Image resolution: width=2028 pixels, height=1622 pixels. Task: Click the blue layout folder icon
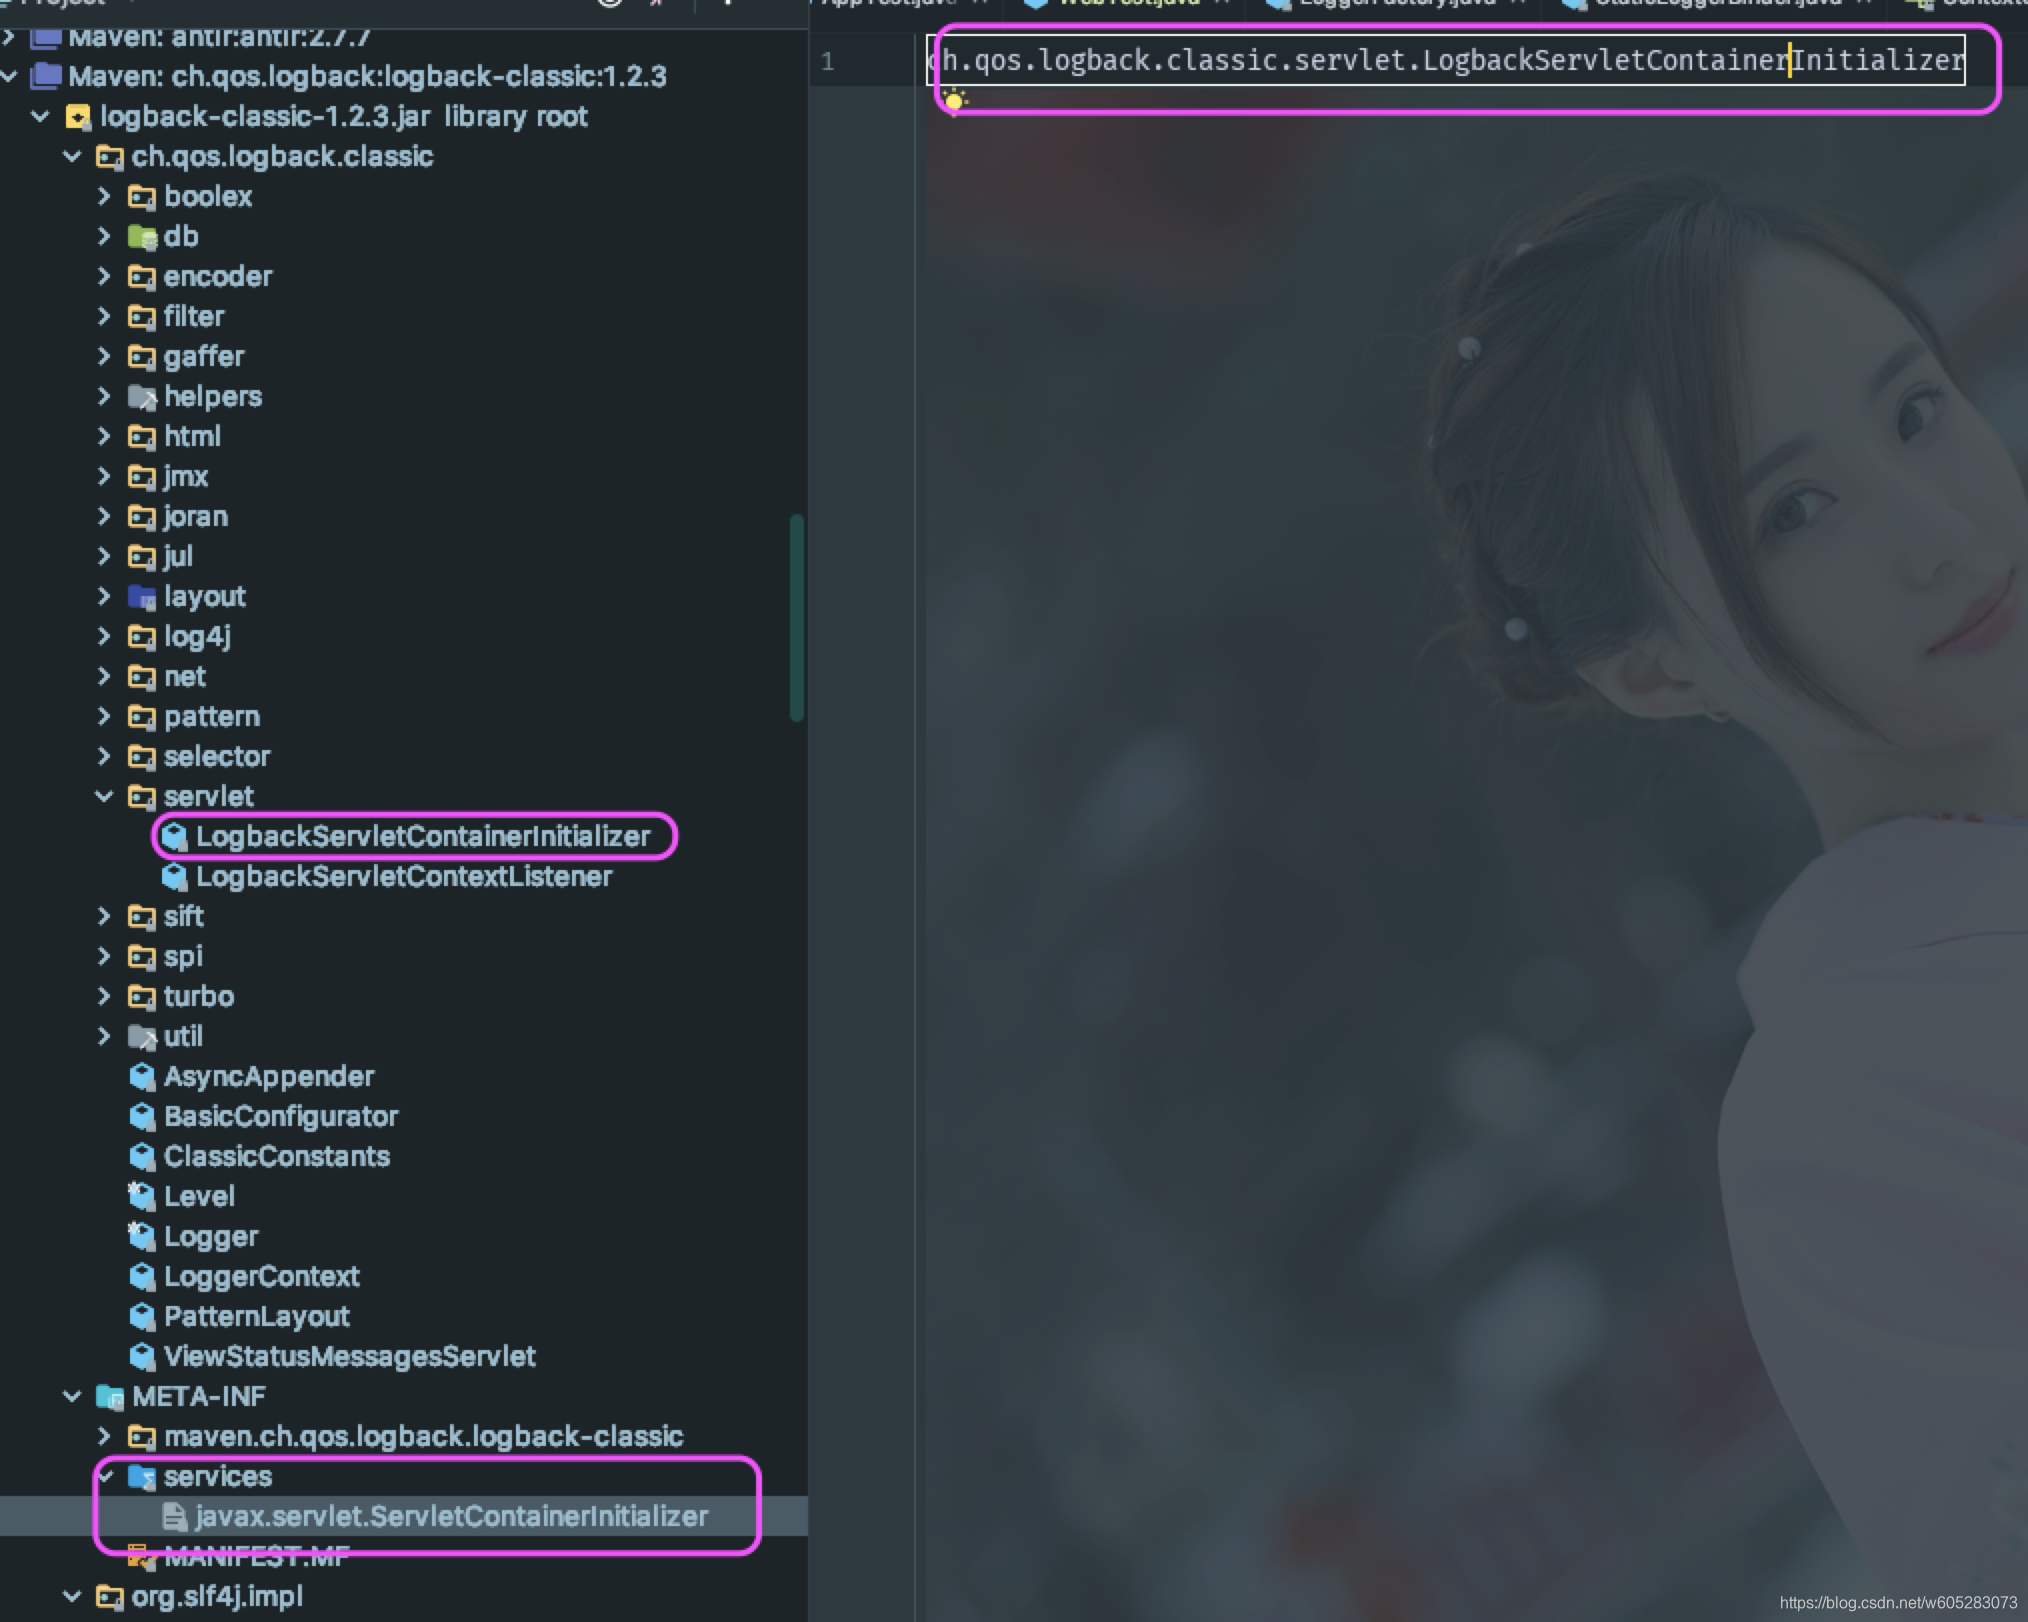(x=142, y=597)
